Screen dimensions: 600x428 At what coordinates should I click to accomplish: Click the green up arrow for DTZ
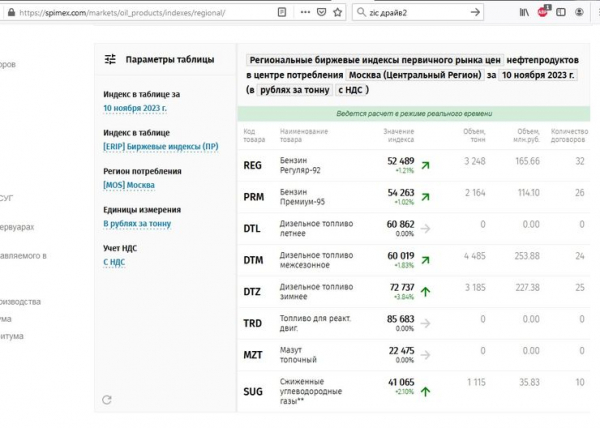click(x=425, y=292)
